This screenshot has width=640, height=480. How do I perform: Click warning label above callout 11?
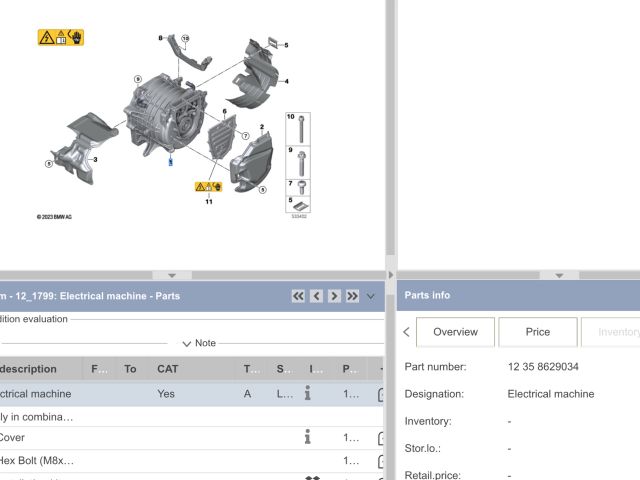click(208, 187)
